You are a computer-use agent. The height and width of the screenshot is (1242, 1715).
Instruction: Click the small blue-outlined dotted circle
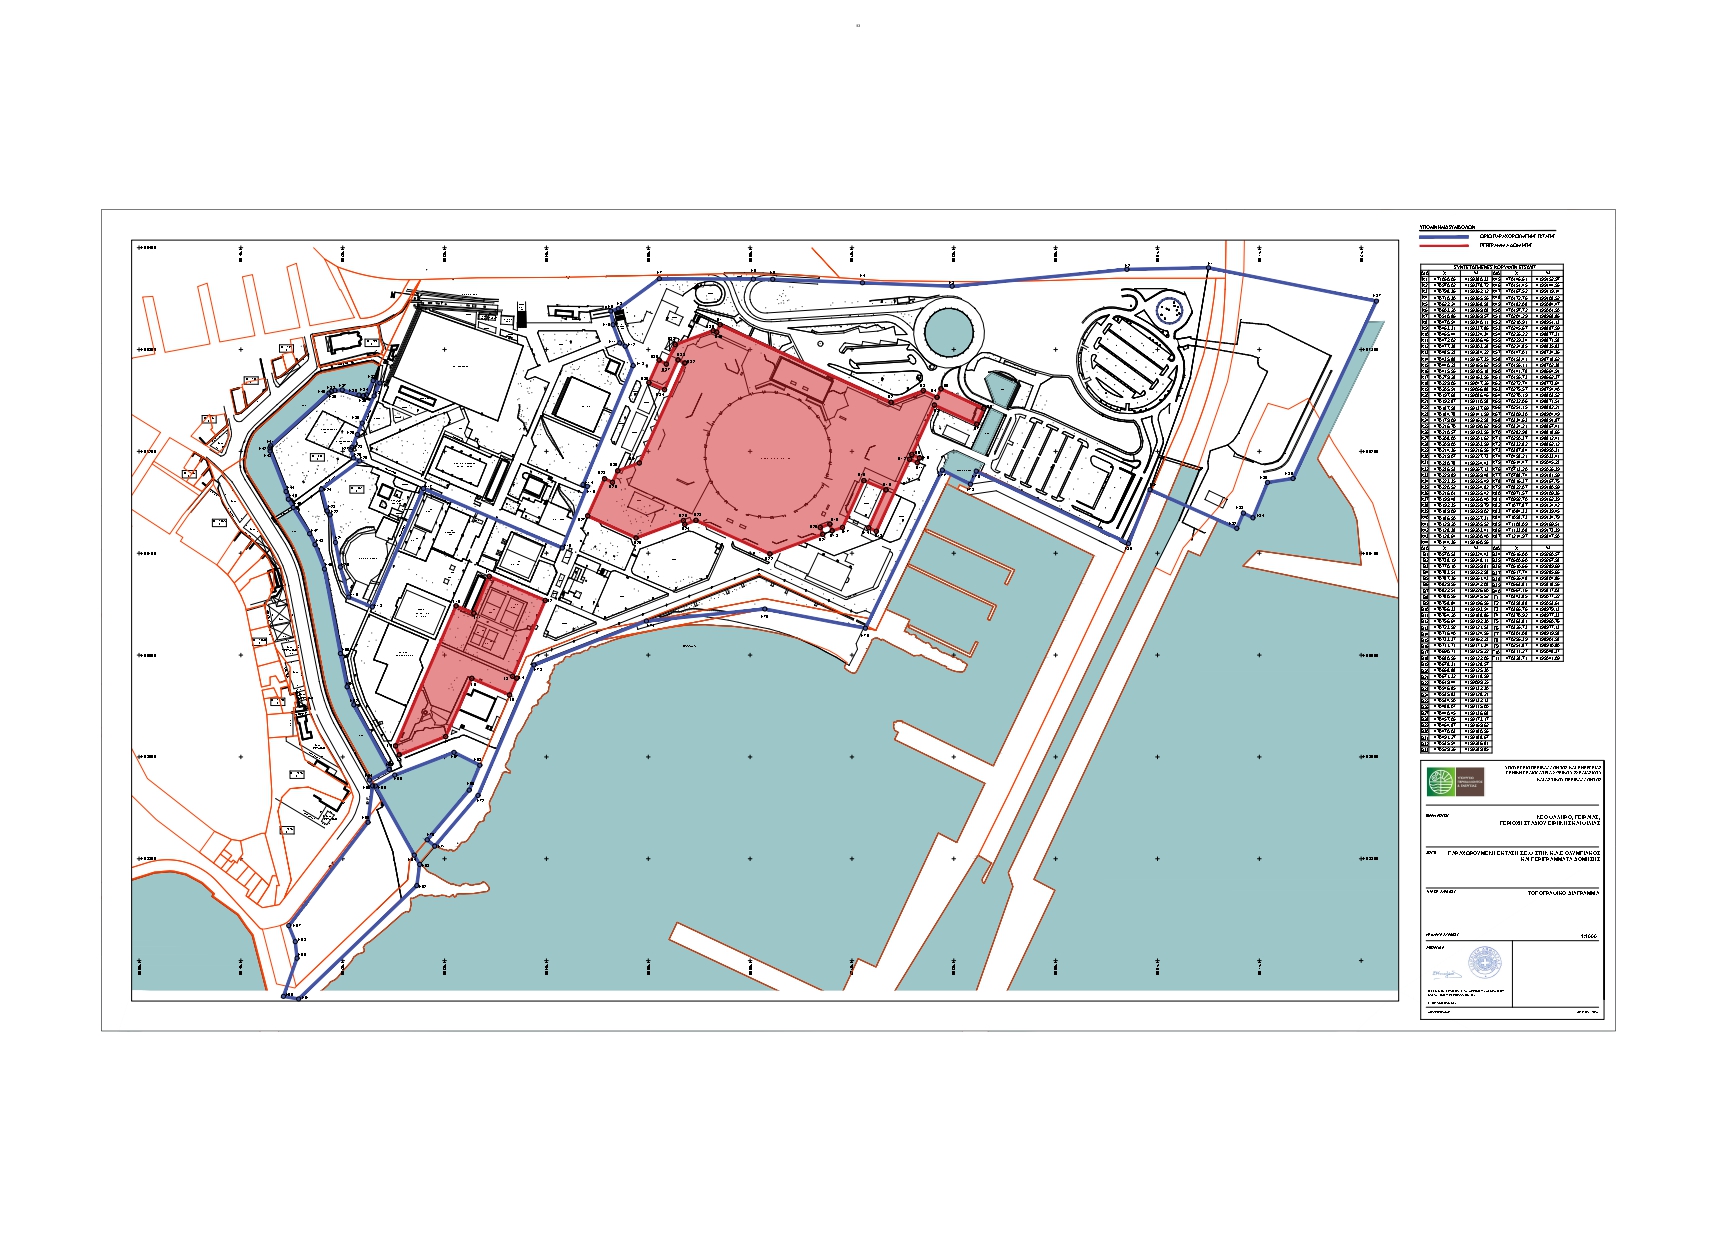tap(1168, 311)
